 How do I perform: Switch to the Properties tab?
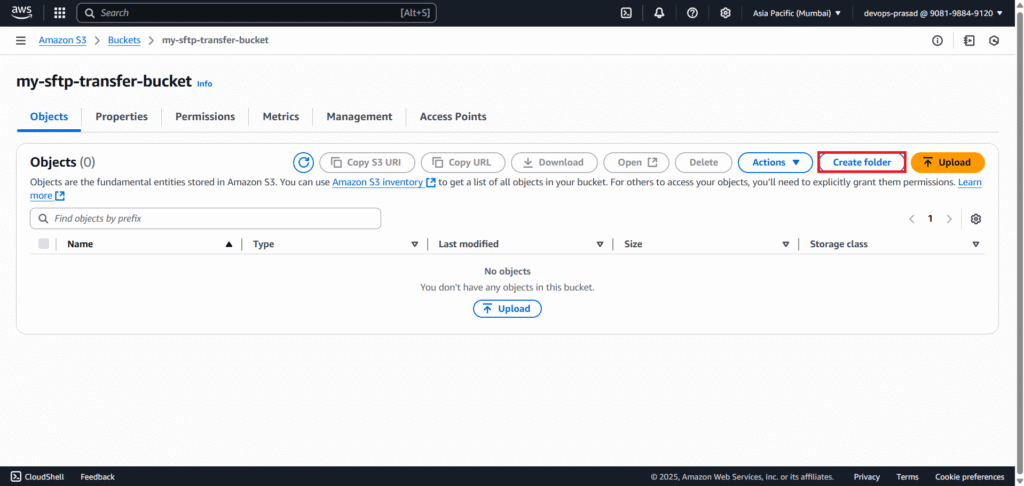pos(121,116)
